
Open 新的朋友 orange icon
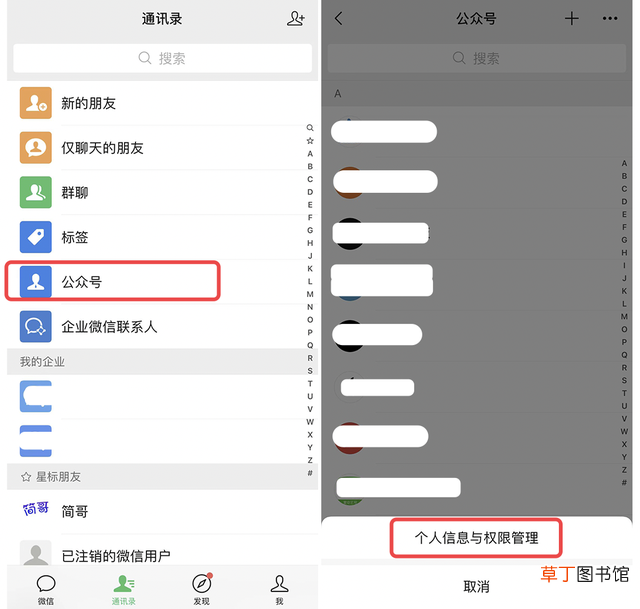click(x=36, y=103)
